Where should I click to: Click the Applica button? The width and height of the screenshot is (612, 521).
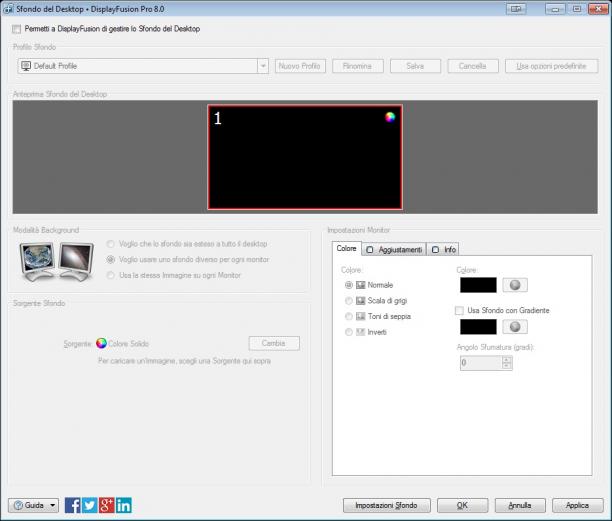[578, 505]
